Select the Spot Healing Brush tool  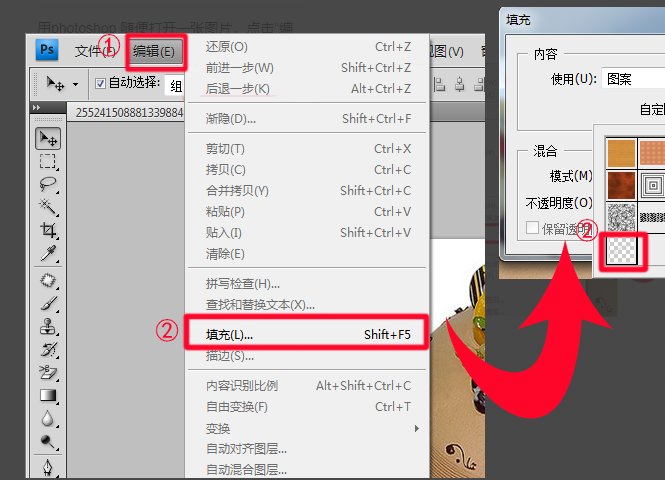tap(48, 280)
